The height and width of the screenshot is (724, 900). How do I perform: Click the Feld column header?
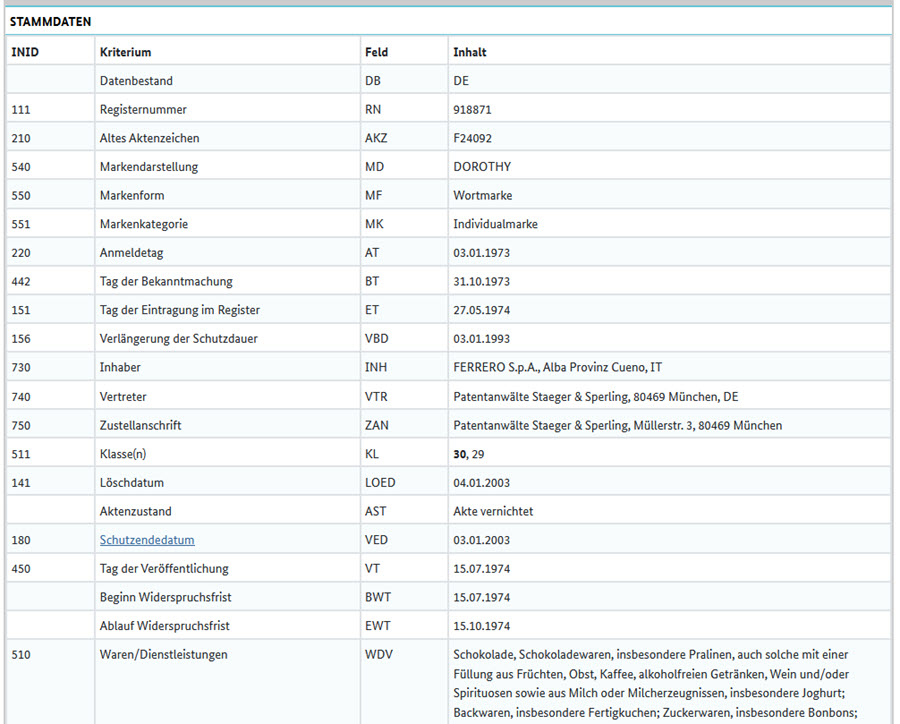click(x=377, y=52)
